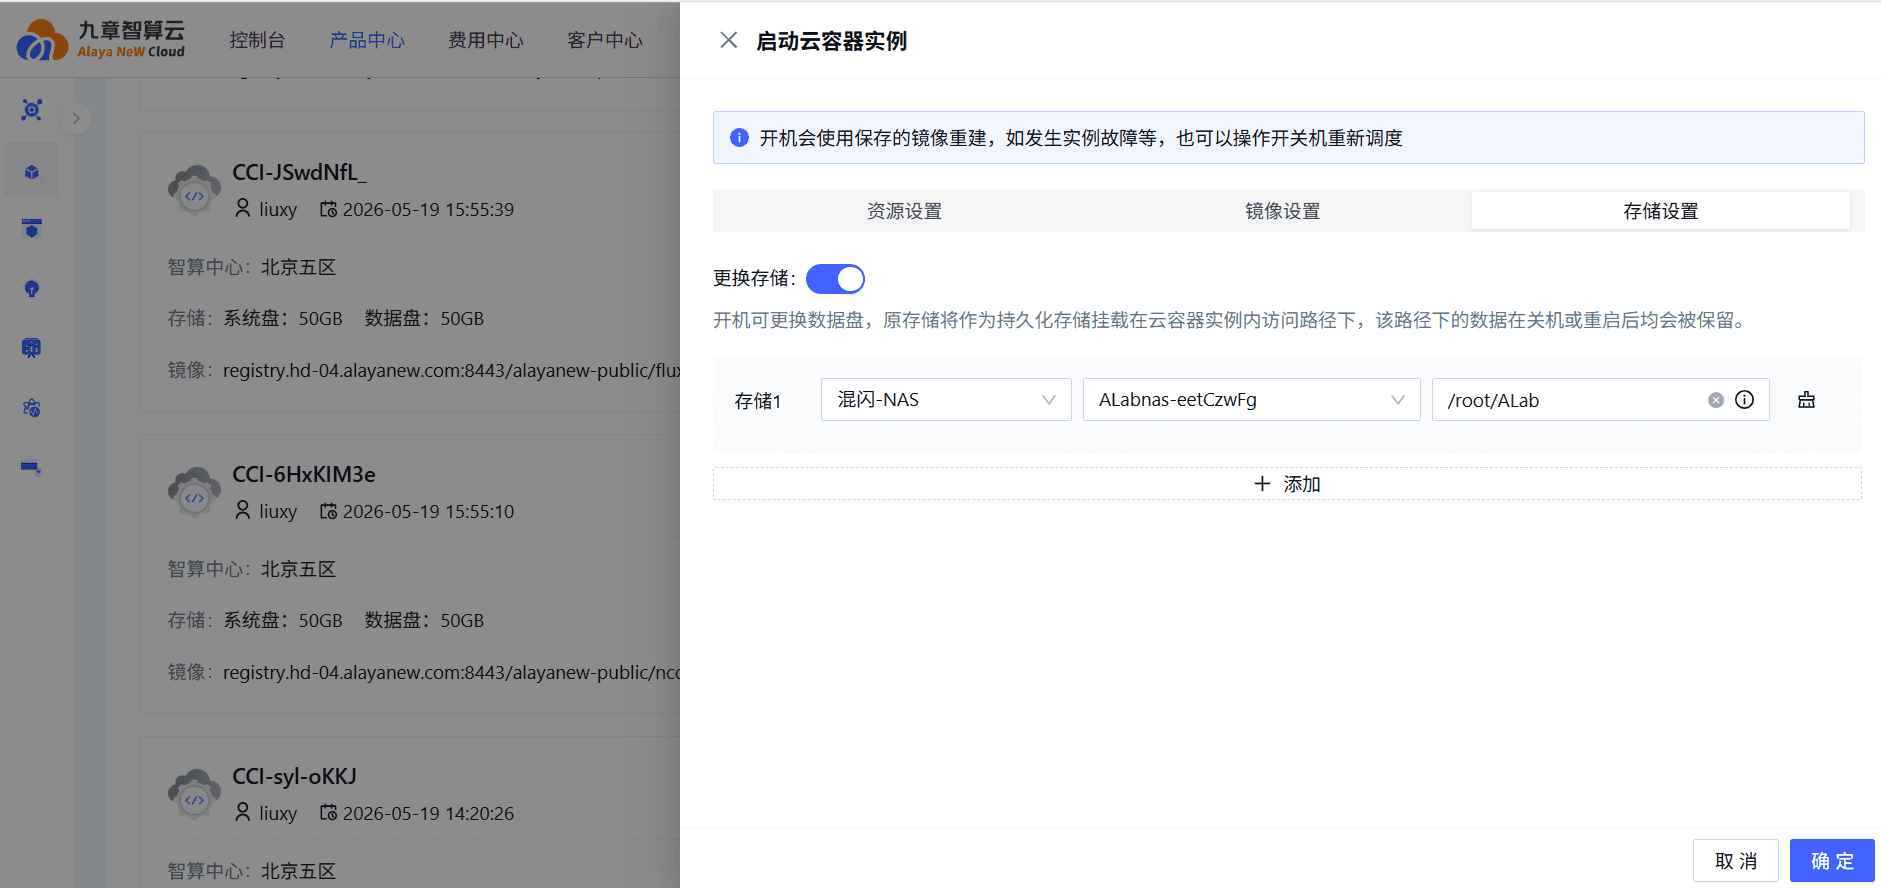Image resolution: width=1881 pixels, height=888 pixels.
Task: Click the 添加 storage button
Action: click(x=1287, y=484)
